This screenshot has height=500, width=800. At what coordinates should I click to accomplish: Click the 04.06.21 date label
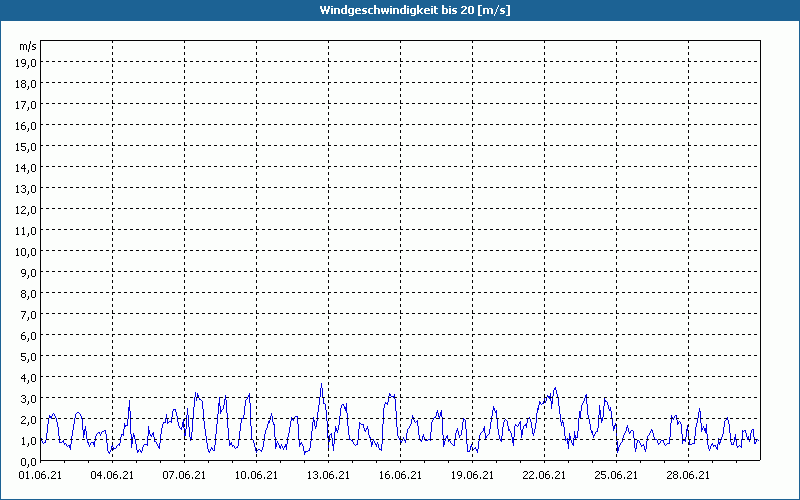(x=112, y=475)
